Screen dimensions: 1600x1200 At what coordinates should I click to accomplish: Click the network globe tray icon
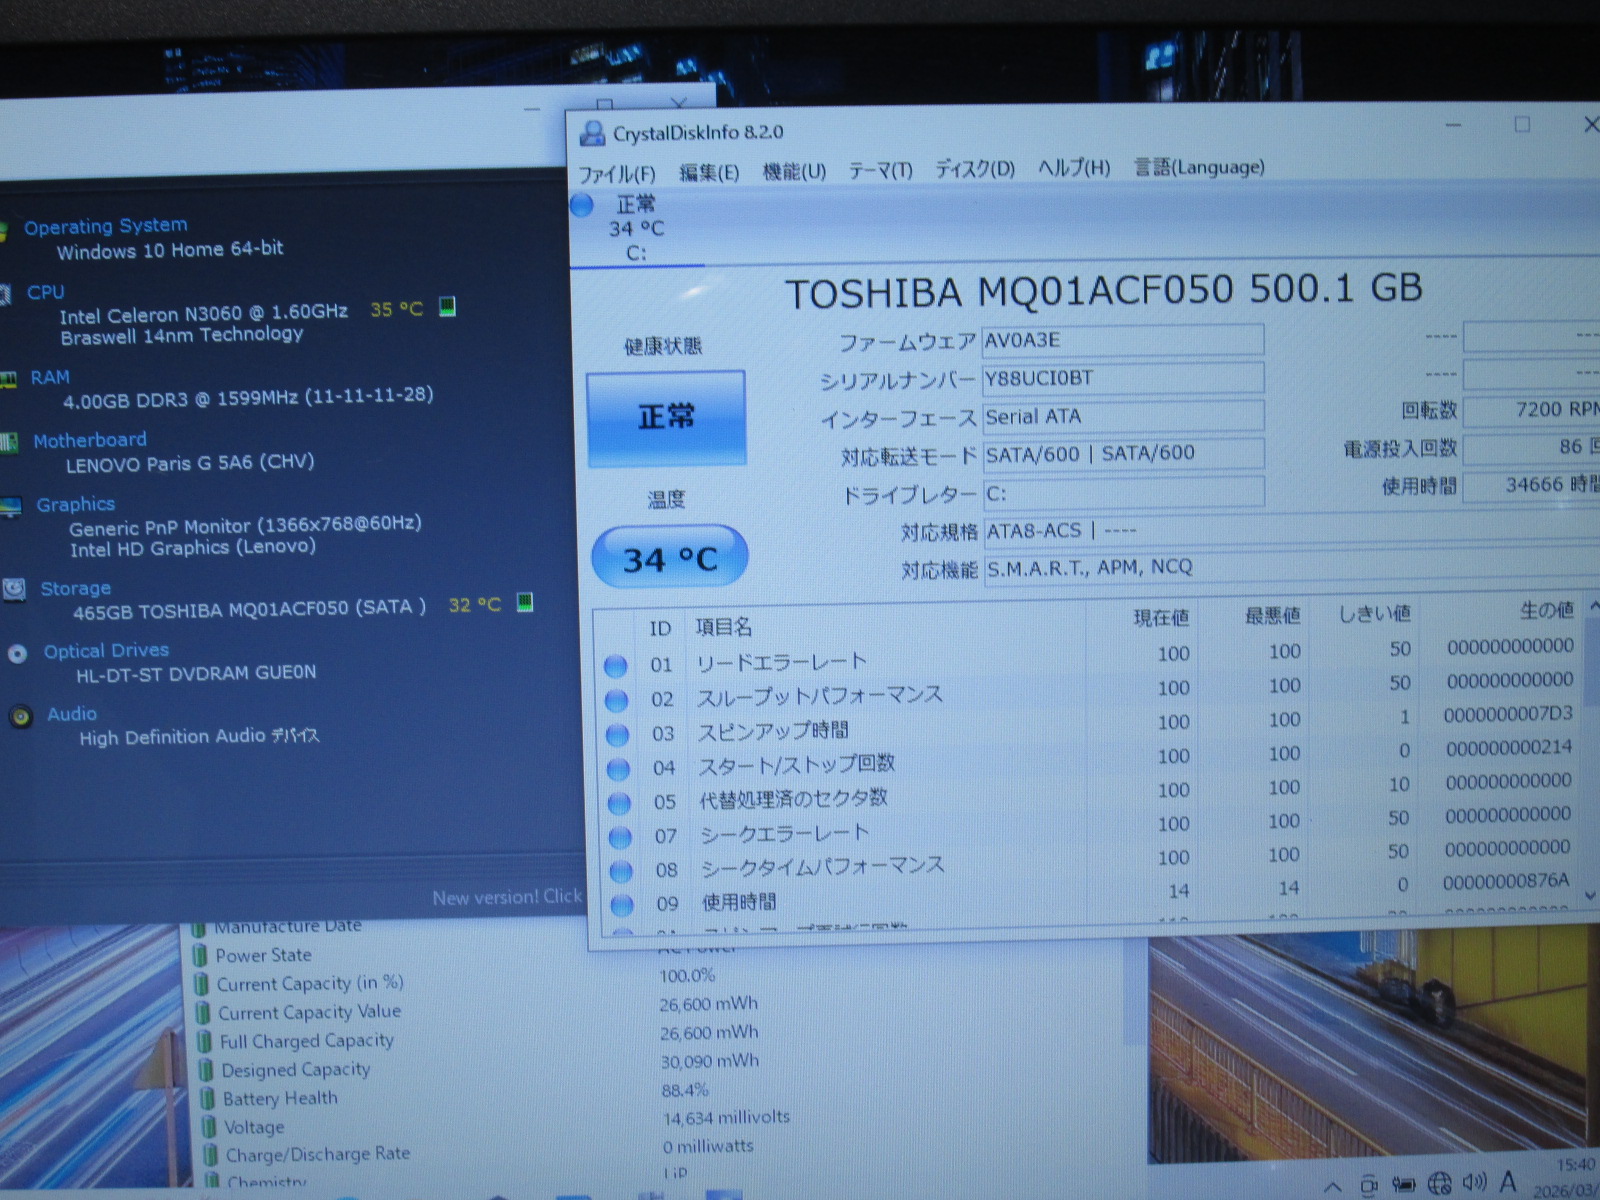[1439, 1184]
